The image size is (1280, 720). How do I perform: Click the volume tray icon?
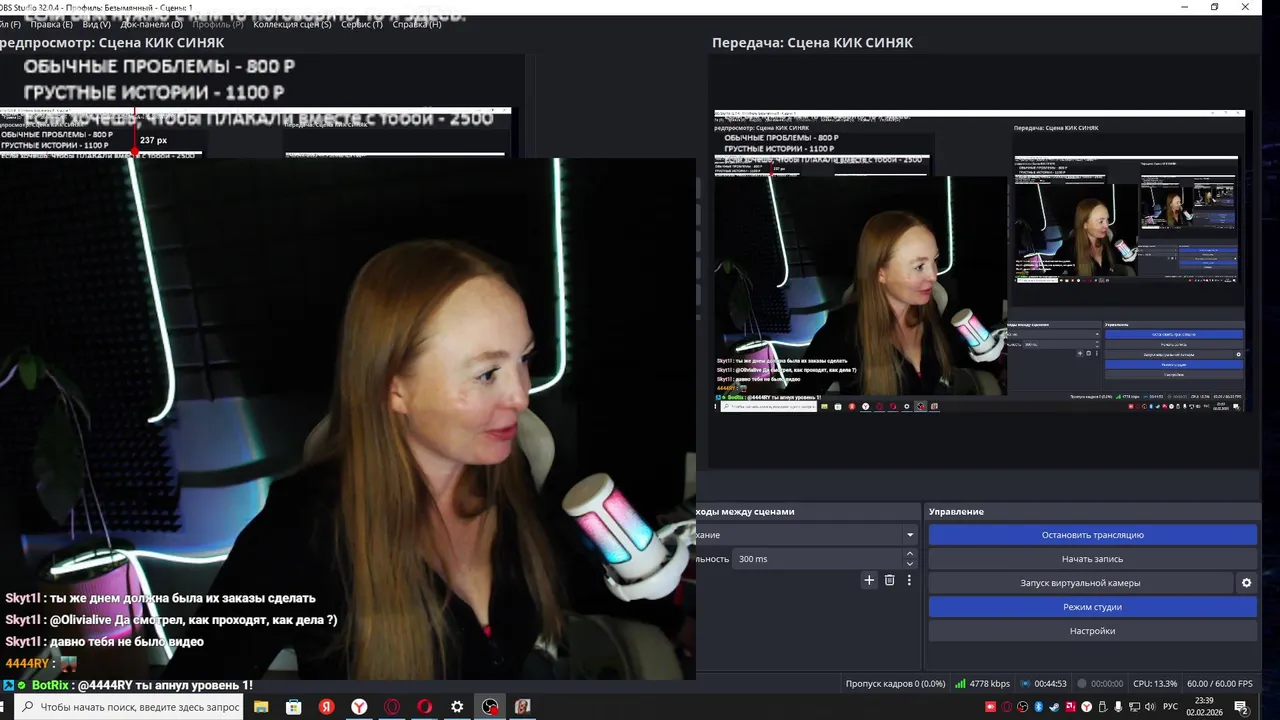(1151, 707)
